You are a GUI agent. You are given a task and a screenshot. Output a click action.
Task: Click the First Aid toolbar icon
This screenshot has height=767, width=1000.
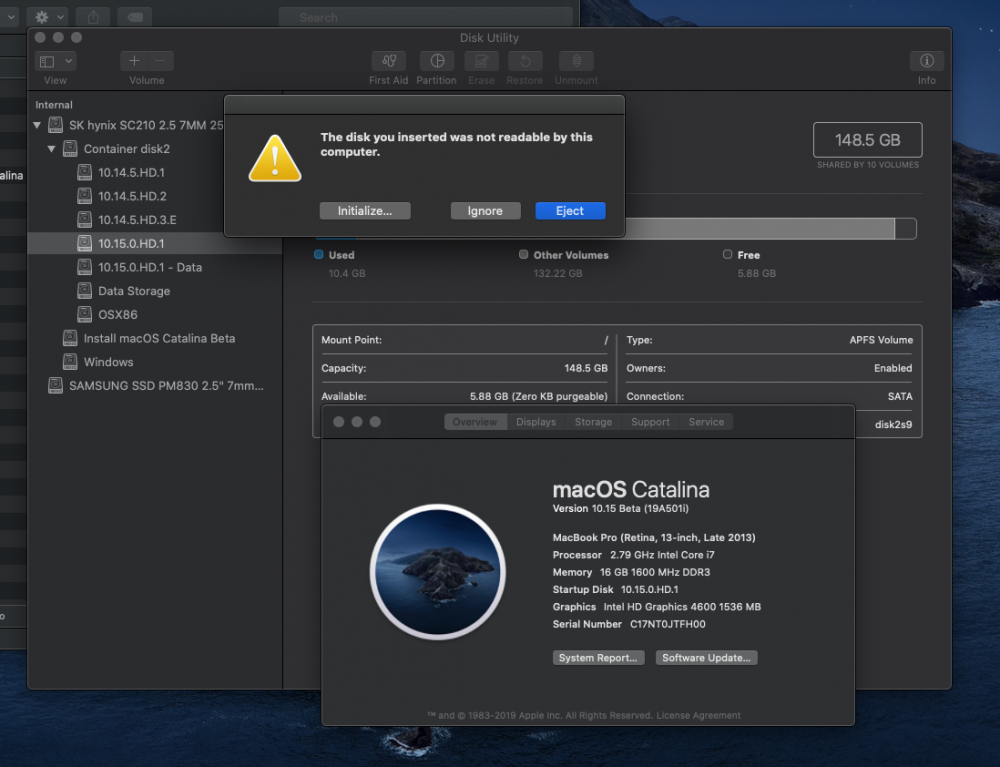click(x=388, y=61)
